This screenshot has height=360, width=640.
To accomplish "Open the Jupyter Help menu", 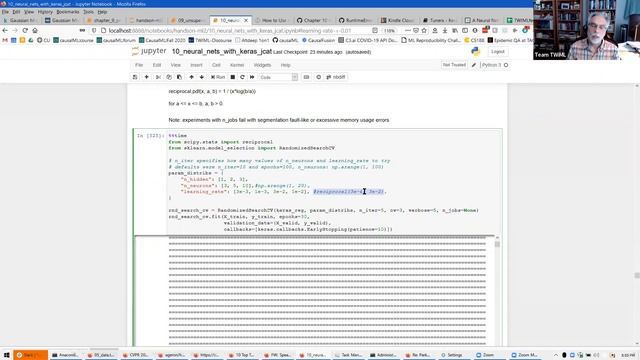I will [x=286, y=65].
